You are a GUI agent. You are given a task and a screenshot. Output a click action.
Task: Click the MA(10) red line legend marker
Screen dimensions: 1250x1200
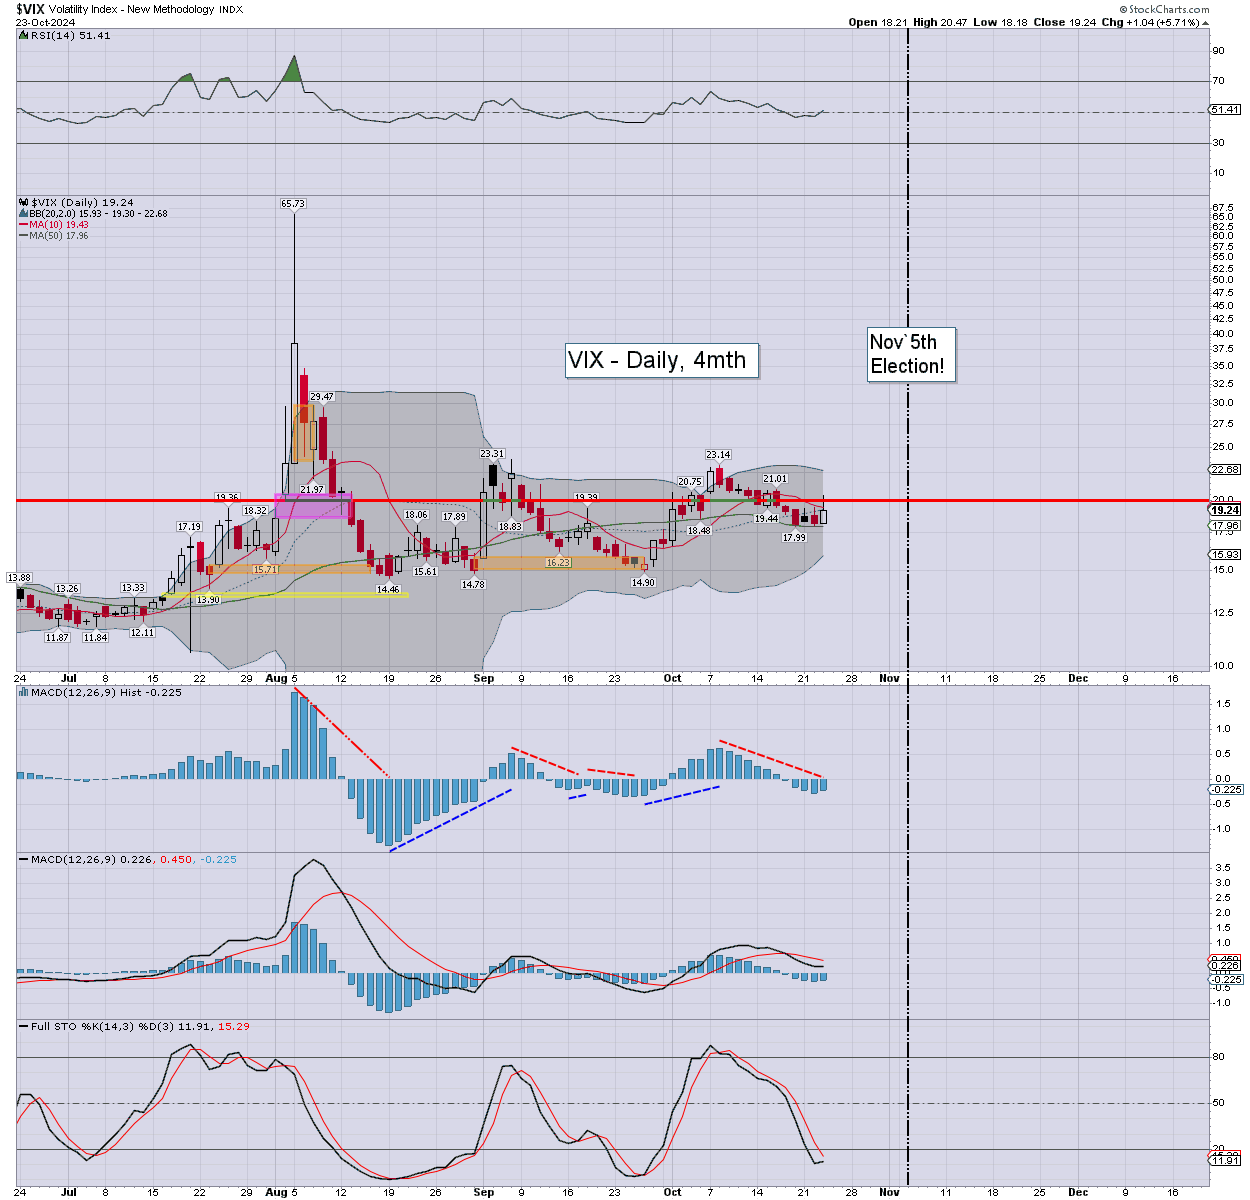click(x=23, y=225)
